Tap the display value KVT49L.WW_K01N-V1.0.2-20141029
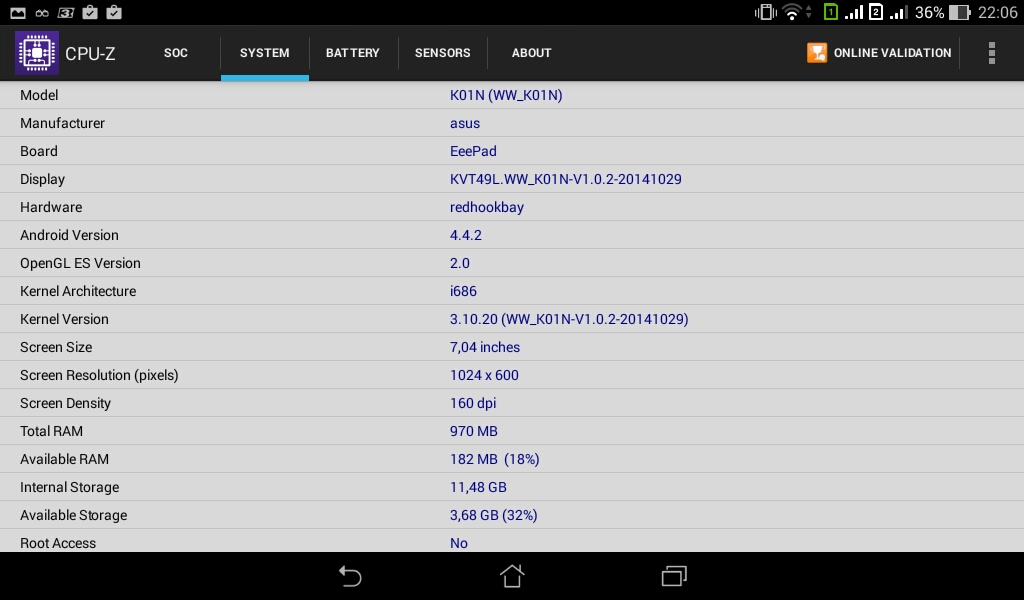The width and height of the screenshot is (1024, 600). [566, 180]
